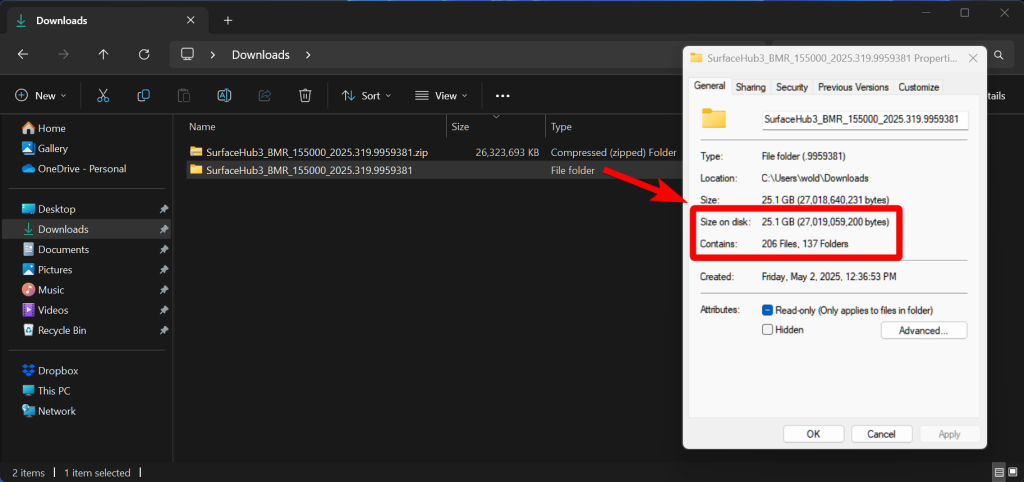
Task: Click the Cut scissors icon
Action: coord(103,95)
